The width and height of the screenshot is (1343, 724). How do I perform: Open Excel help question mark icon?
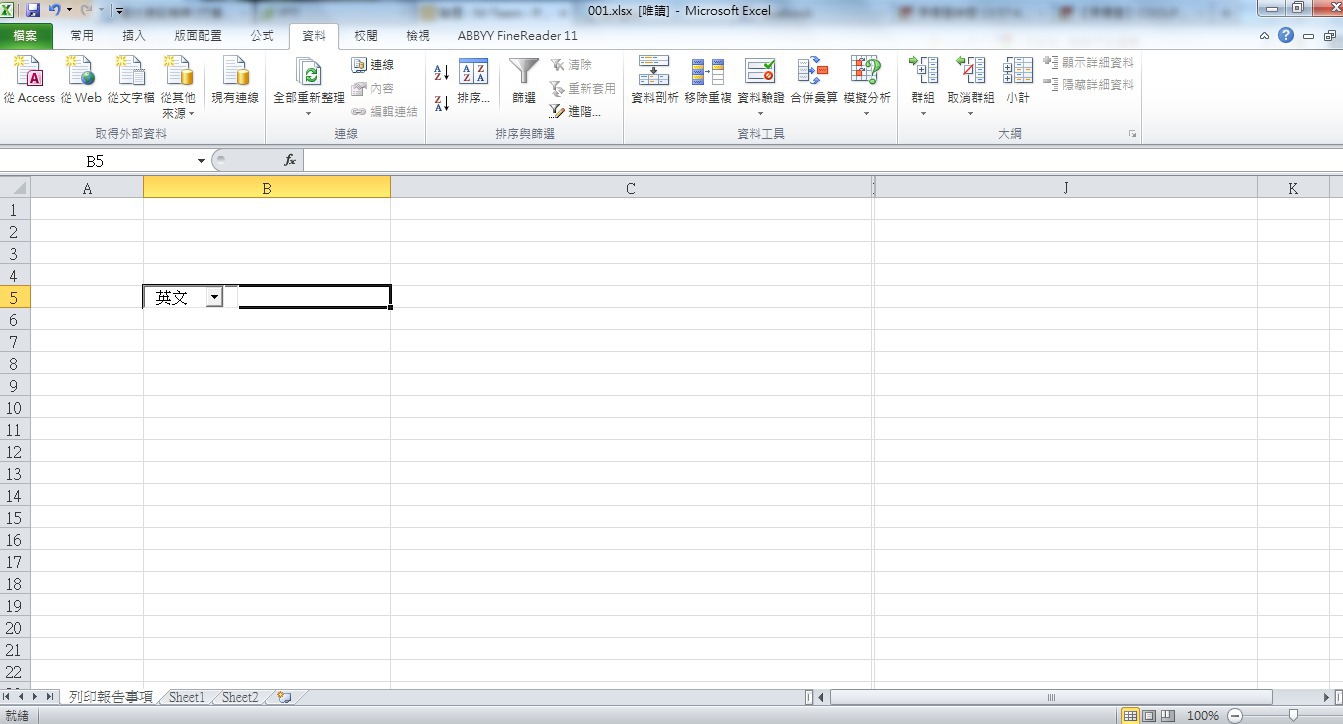point(1285,35)
